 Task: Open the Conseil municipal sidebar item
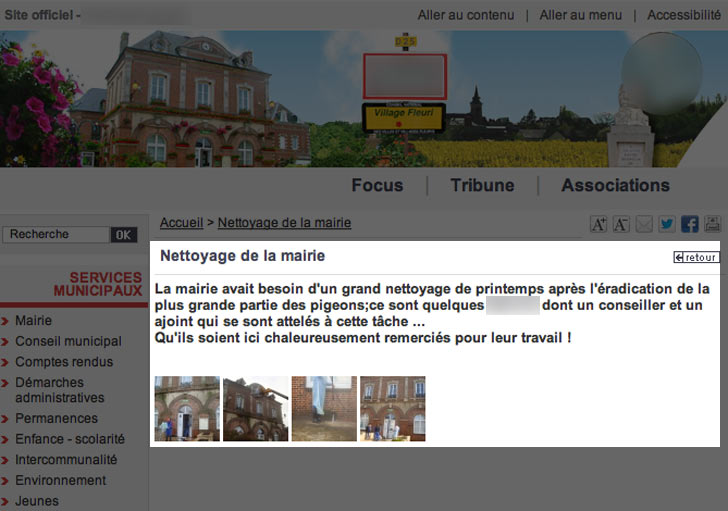point(68,341)
